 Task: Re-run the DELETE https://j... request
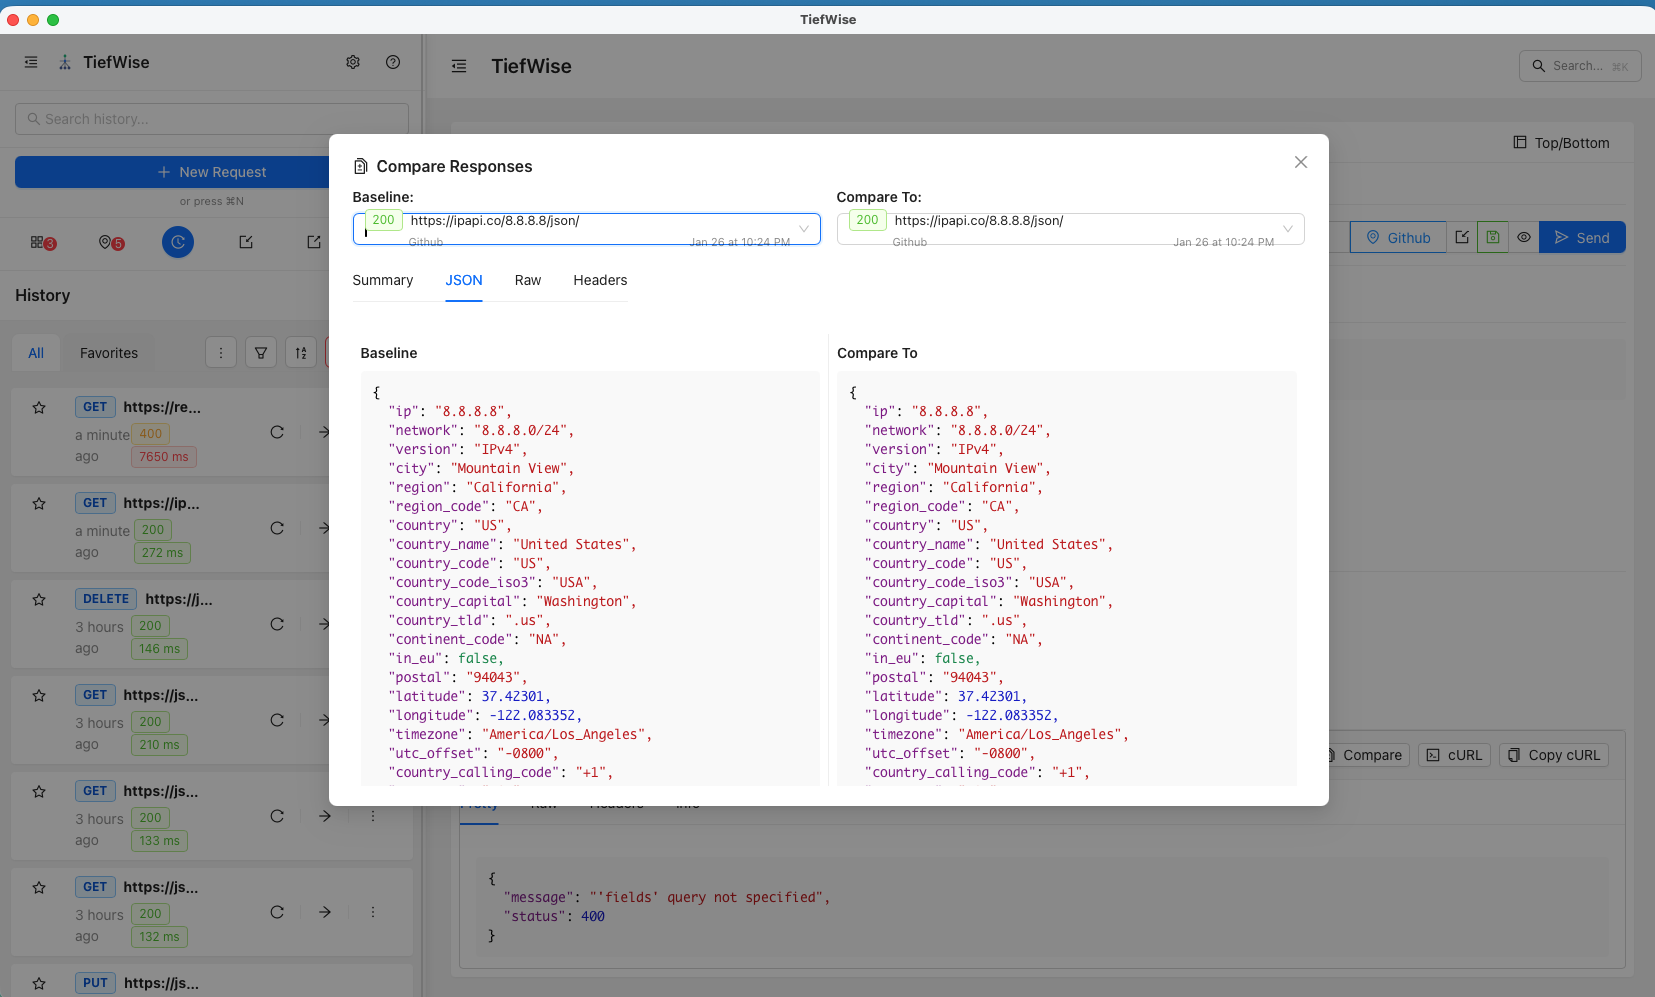pos(277,624)
